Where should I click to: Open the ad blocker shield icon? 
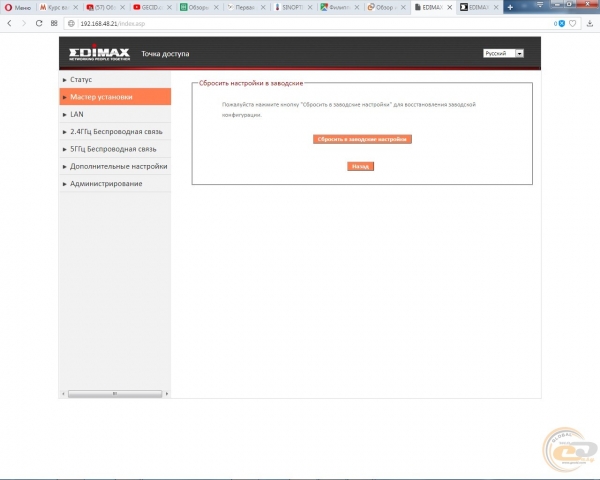[x=561, y=24]
